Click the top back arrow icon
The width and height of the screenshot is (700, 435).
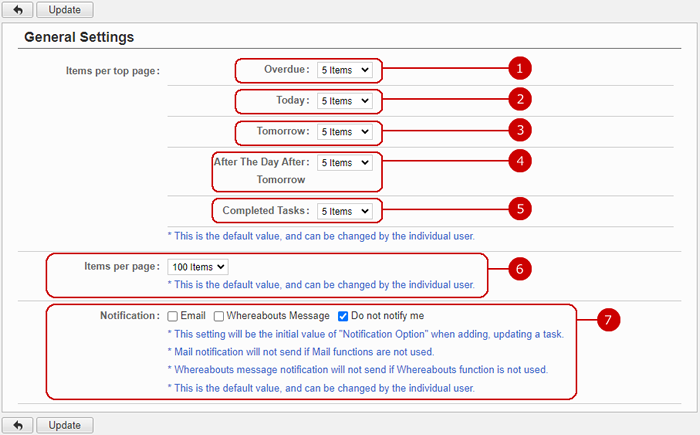[x=17, y=10]
